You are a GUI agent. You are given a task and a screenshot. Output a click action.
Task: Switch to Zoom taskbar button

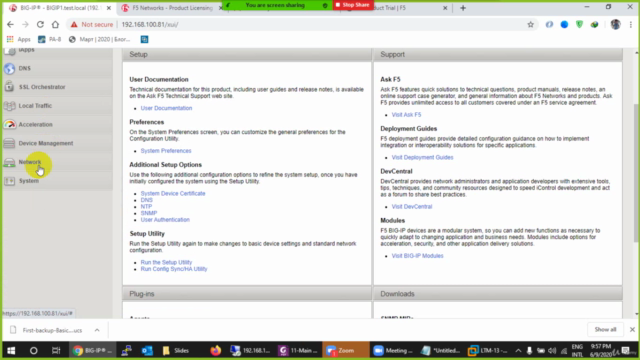pyautogui.click(x=345, y=351)
